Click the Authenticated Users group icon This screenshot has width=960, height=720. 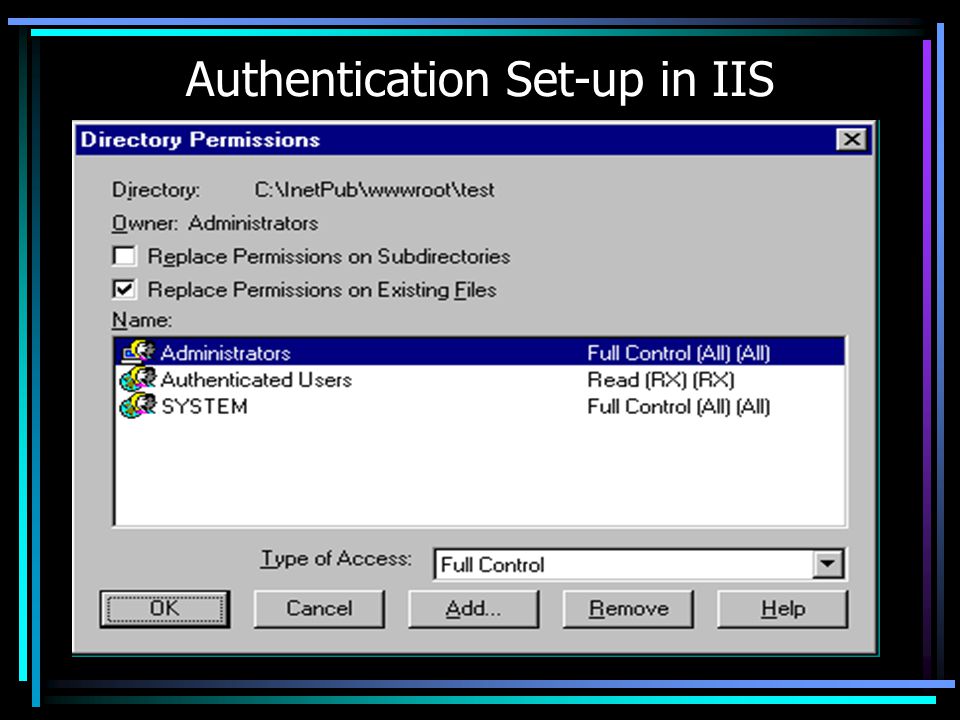138,378
